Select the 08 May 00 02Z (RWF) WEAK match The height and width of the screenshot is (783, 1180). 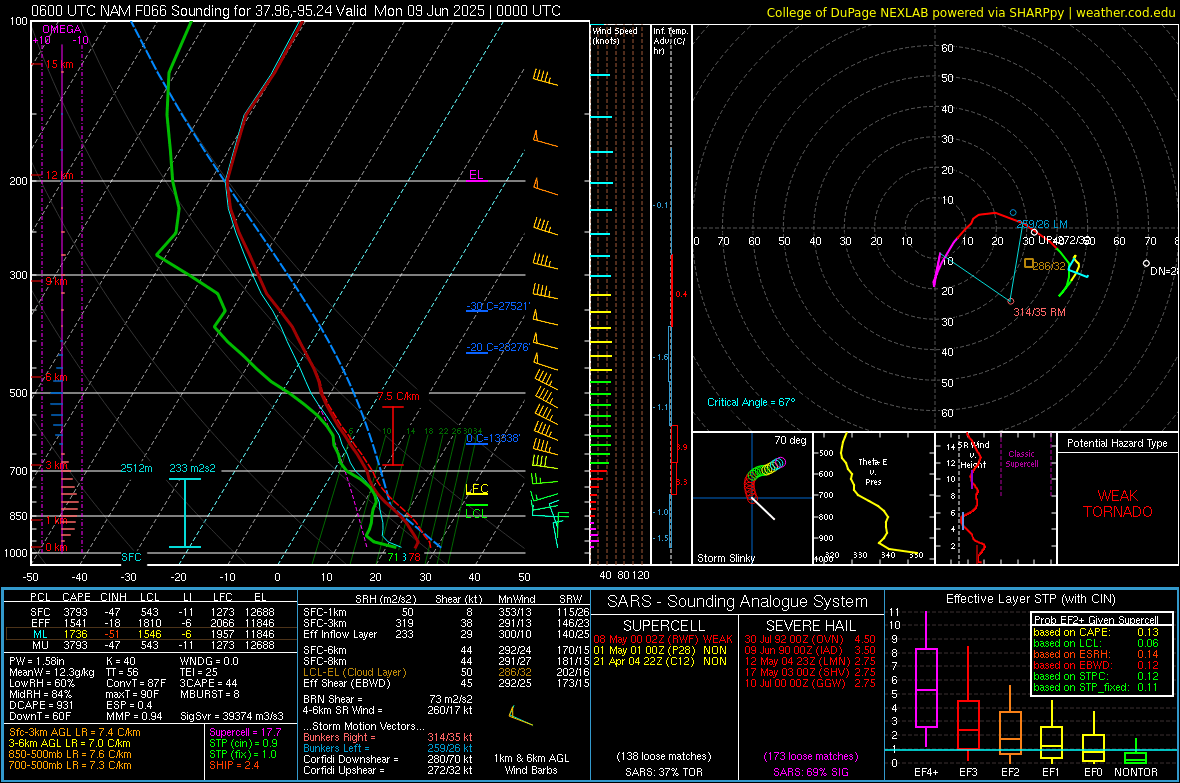pos(663,639)
